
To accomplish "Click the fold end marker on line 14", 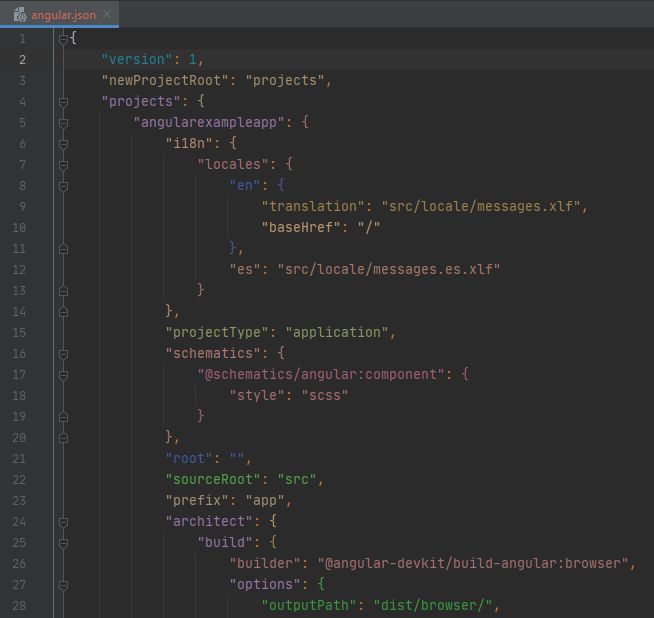I will click(x=63, y=312).
